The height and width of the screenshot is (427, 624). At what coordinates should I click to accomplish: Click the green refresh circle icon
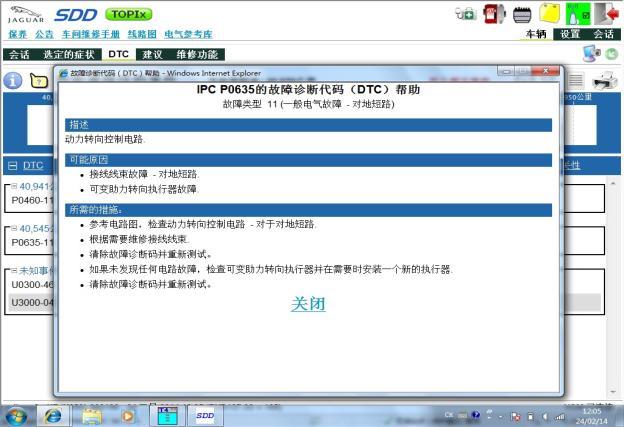[x=612, y=54]
